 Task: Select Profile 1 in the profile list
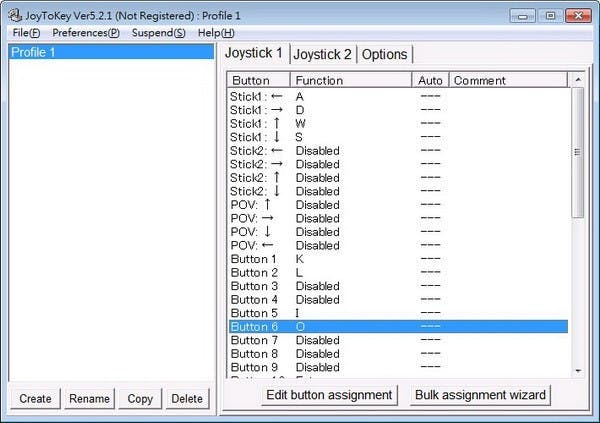click(x=111, y=52)
